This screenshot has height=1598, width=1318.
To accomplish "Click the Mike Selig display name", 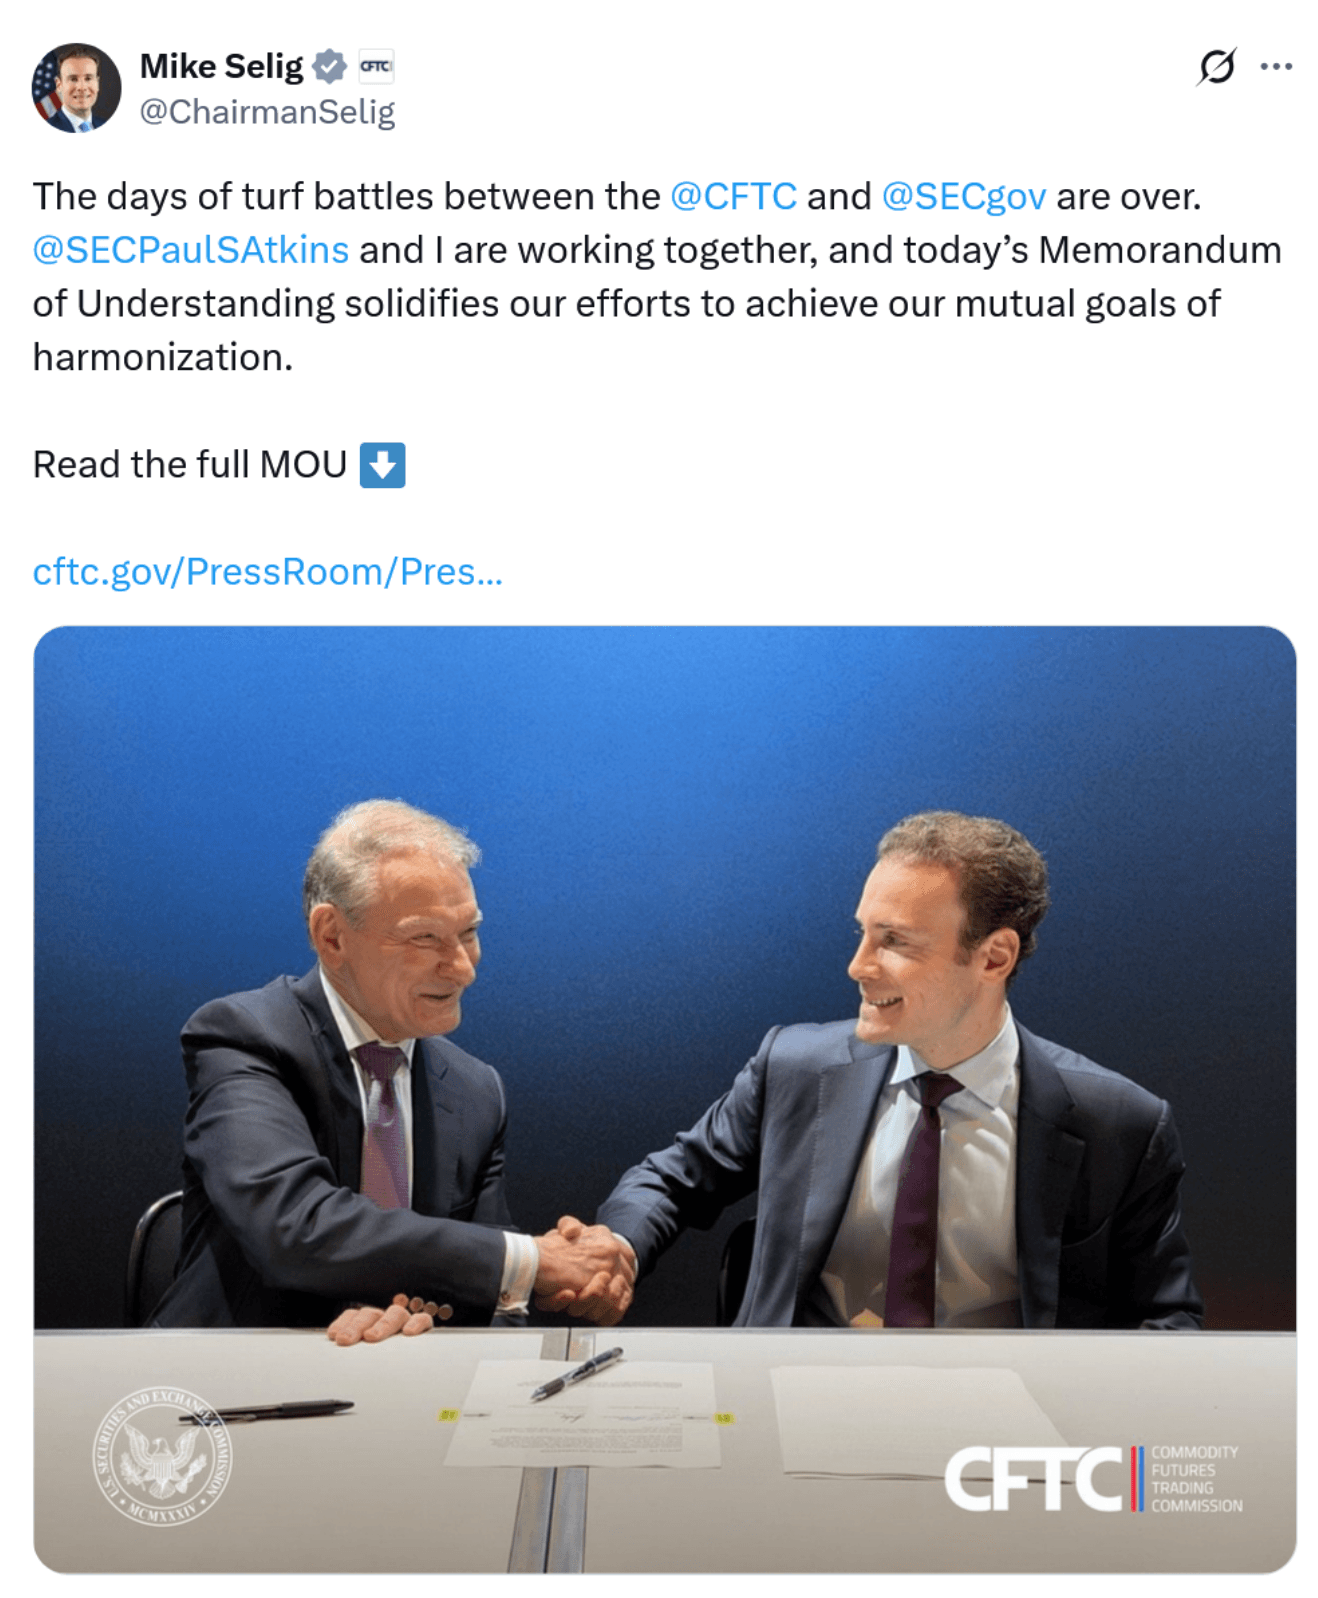I will click(221, 67).
